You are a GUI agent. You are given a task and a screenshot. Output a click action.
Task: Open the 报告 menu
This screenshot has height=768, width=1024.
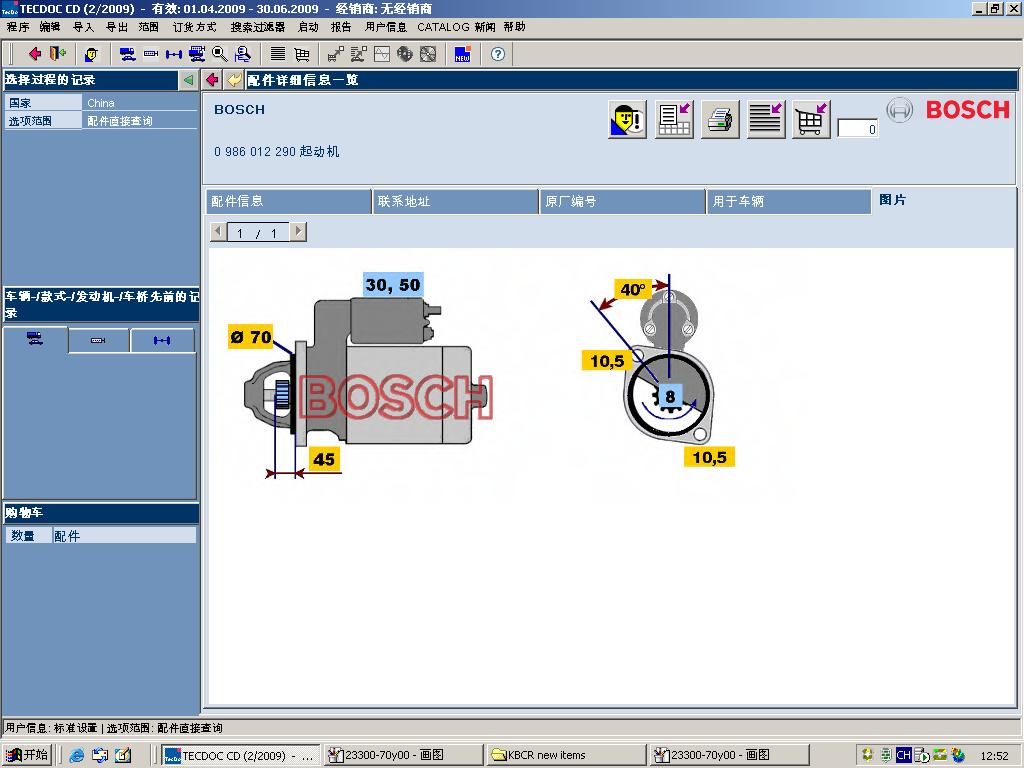tap(340, 27)
